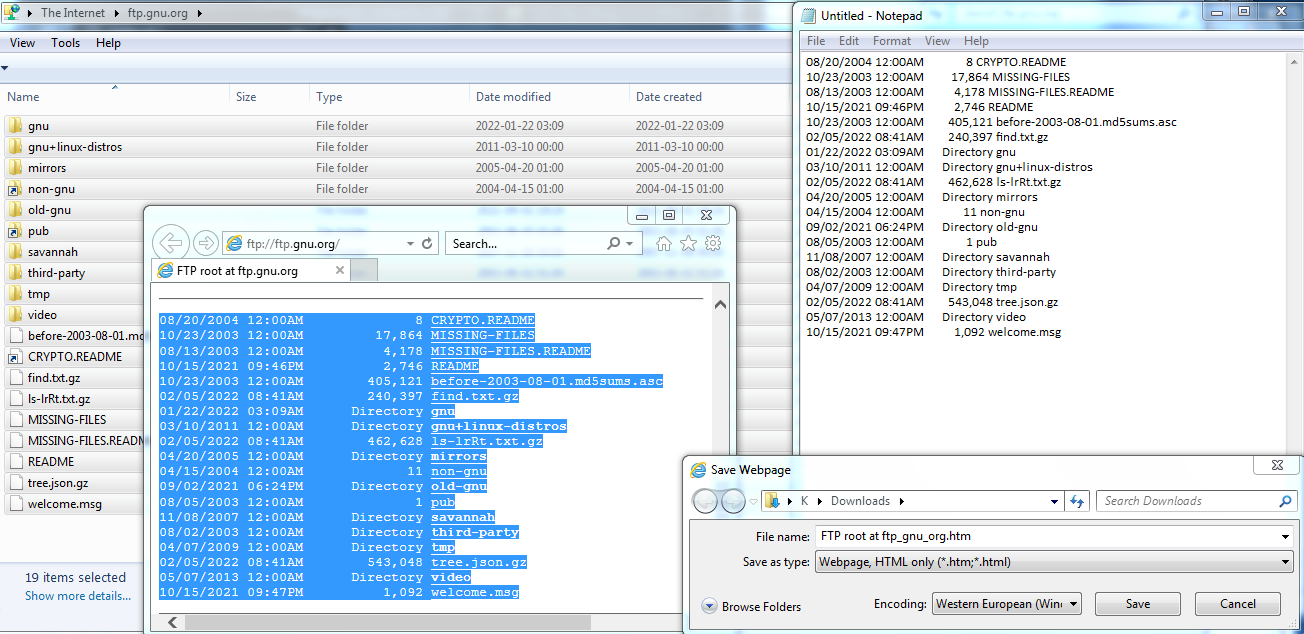The width and height of the screenshot is (1304, 634).
Task: Click the Internet Explorer forward arrow button
Action: click(x=205, y=243)
